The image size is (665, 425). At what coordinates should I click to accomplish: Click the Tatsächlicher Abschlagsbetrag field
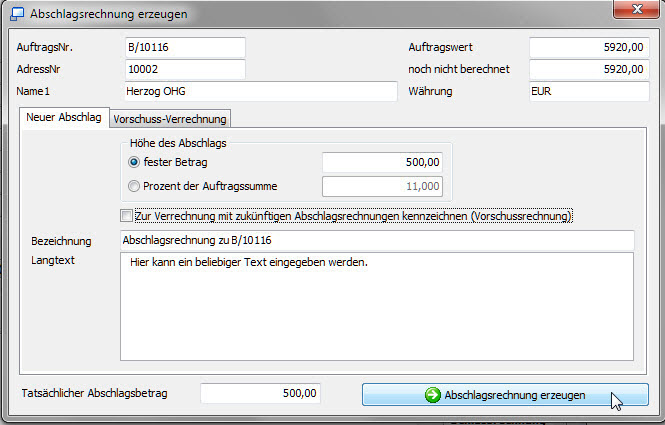(261, 394)
